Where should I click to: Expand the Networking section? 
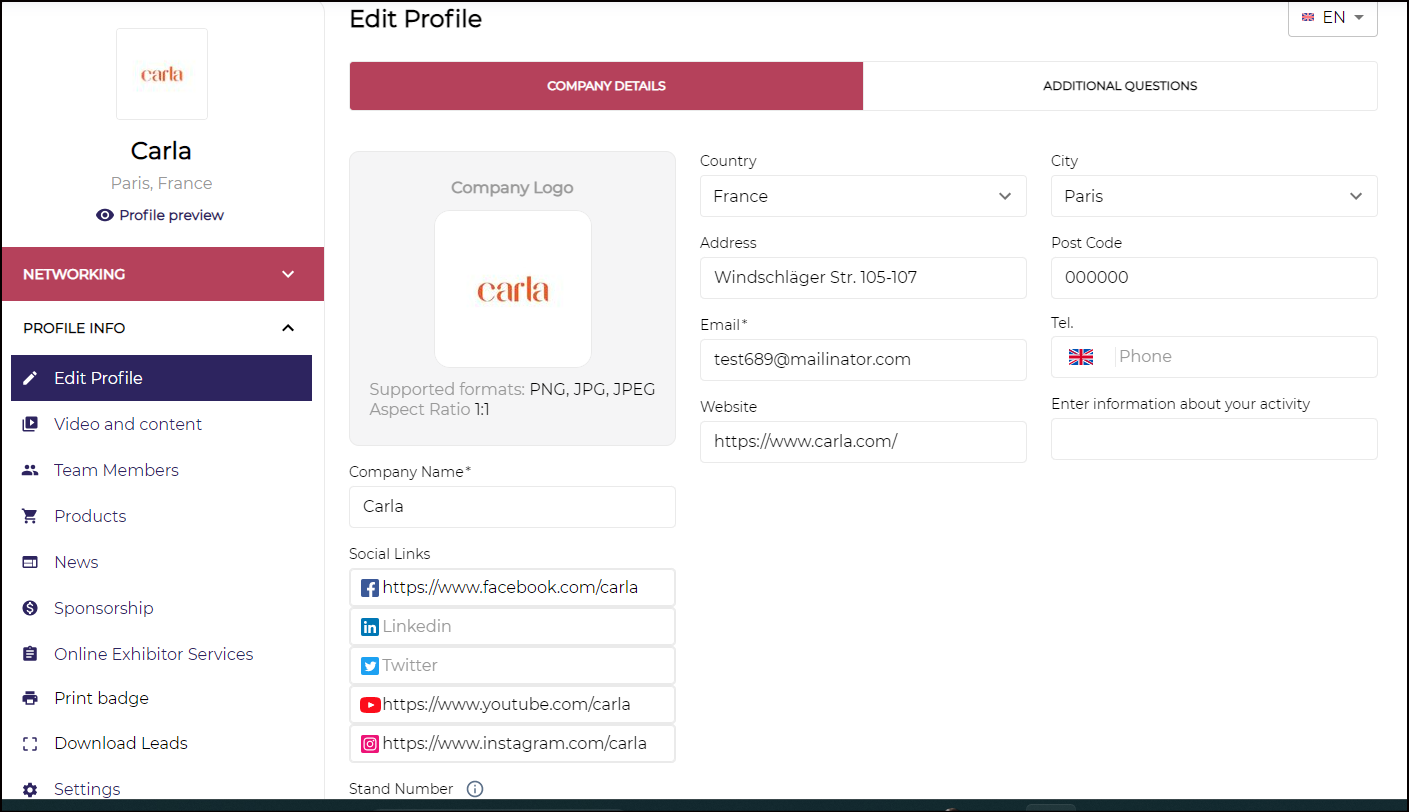[288, 274]
